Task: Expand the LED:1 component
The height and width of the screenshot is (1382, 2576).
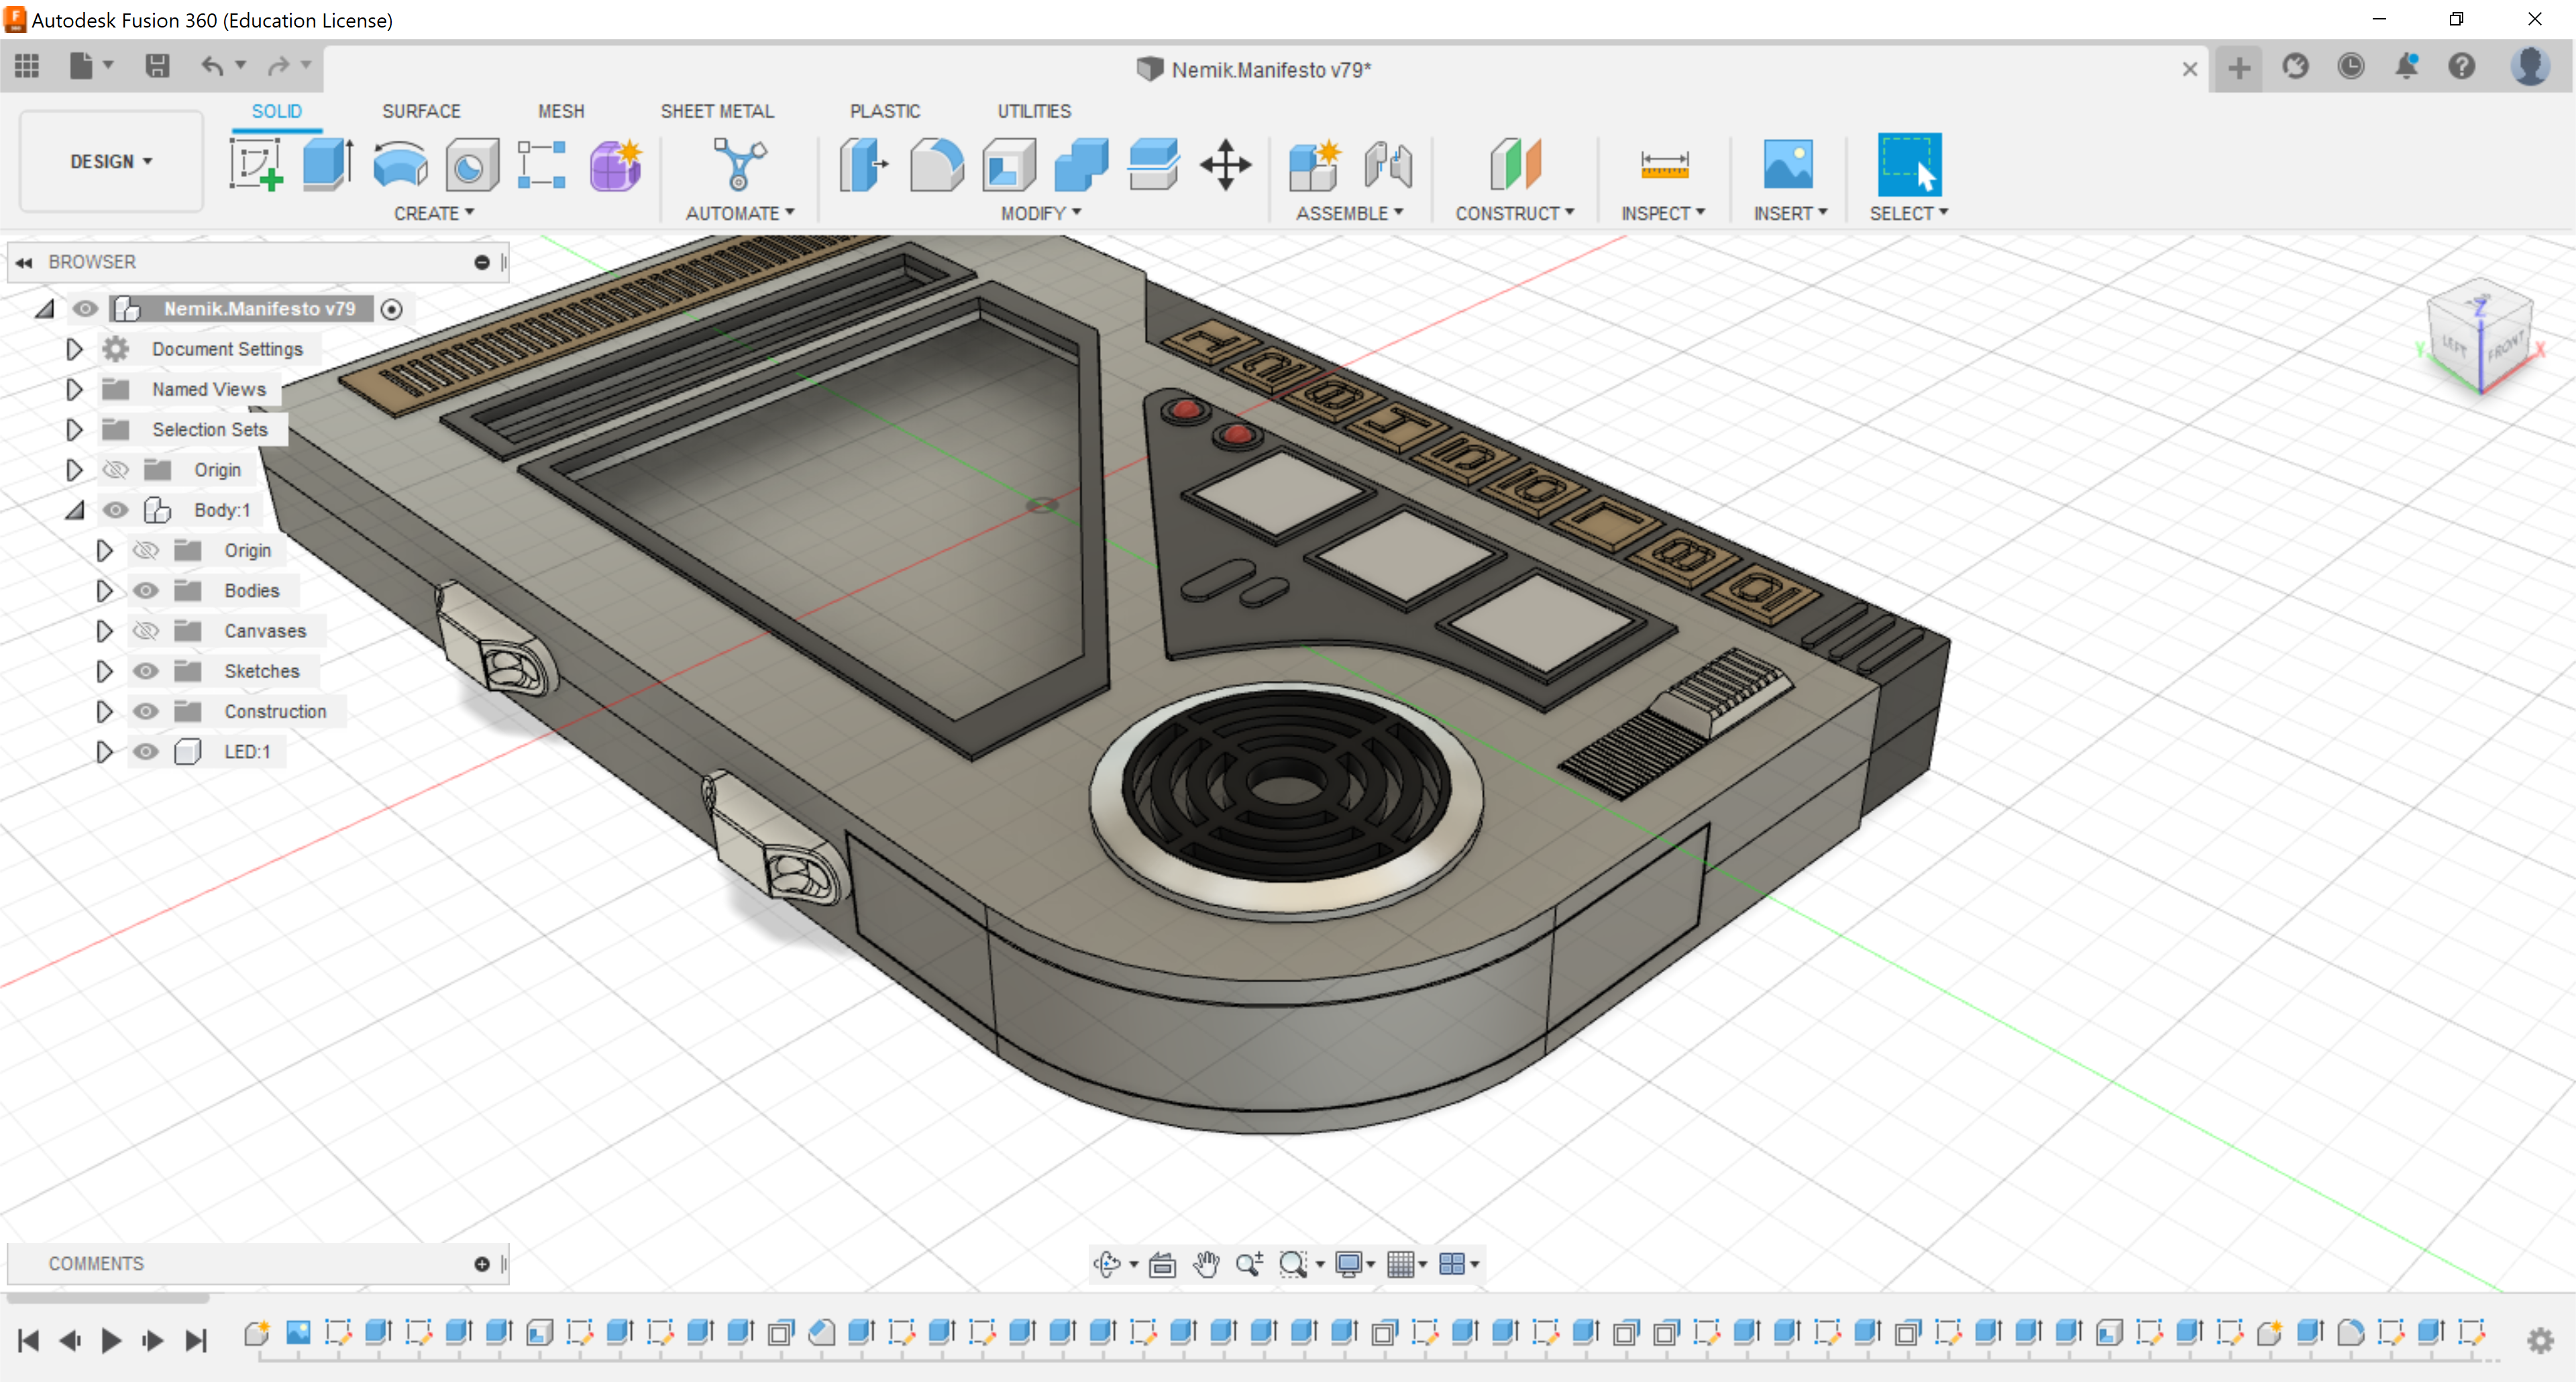Action: [x=104, y=752]
